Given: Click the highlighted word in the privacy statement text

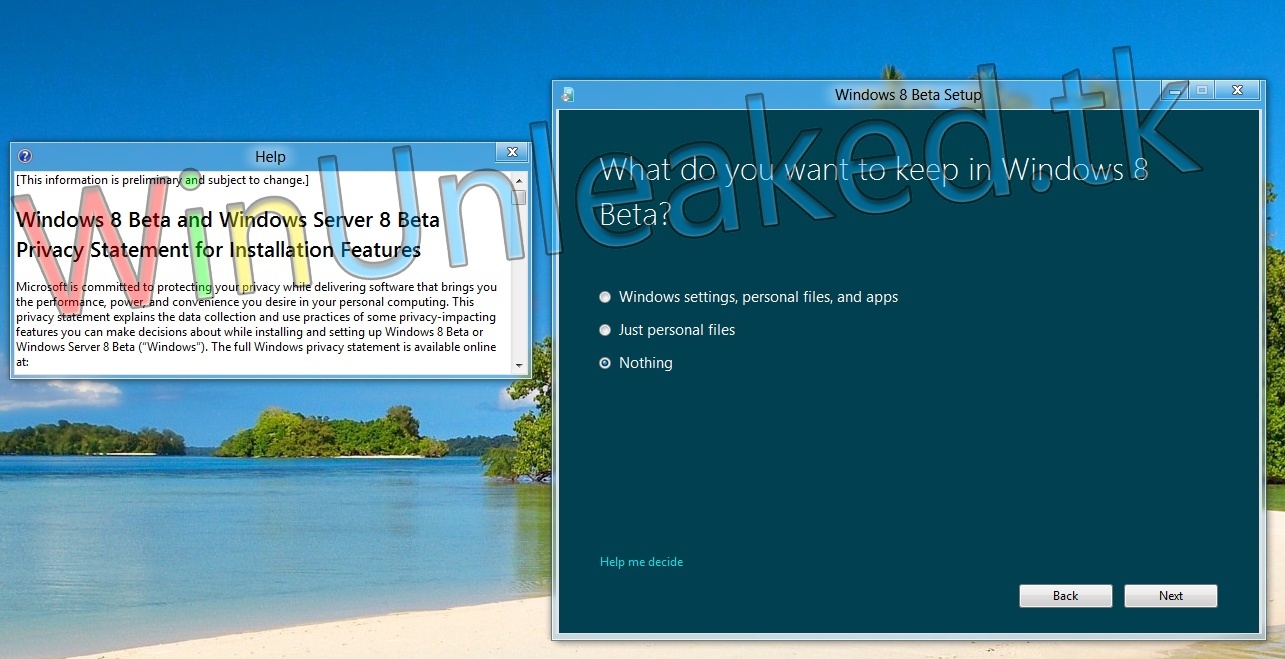Looking at the screenshot, I should click(190, 180).
